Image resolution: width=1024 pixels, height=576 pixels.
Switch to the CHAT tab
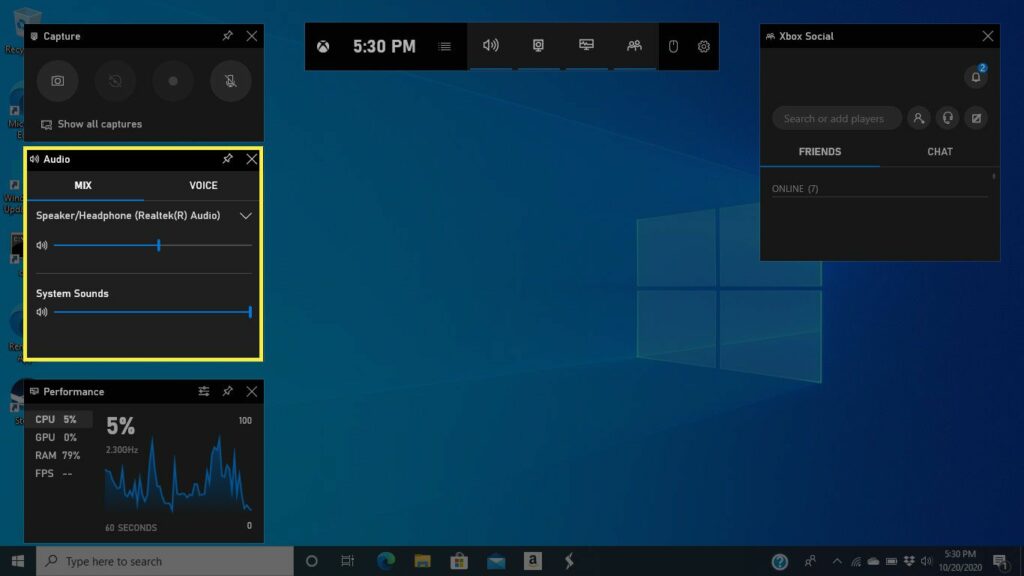[940, 152]
